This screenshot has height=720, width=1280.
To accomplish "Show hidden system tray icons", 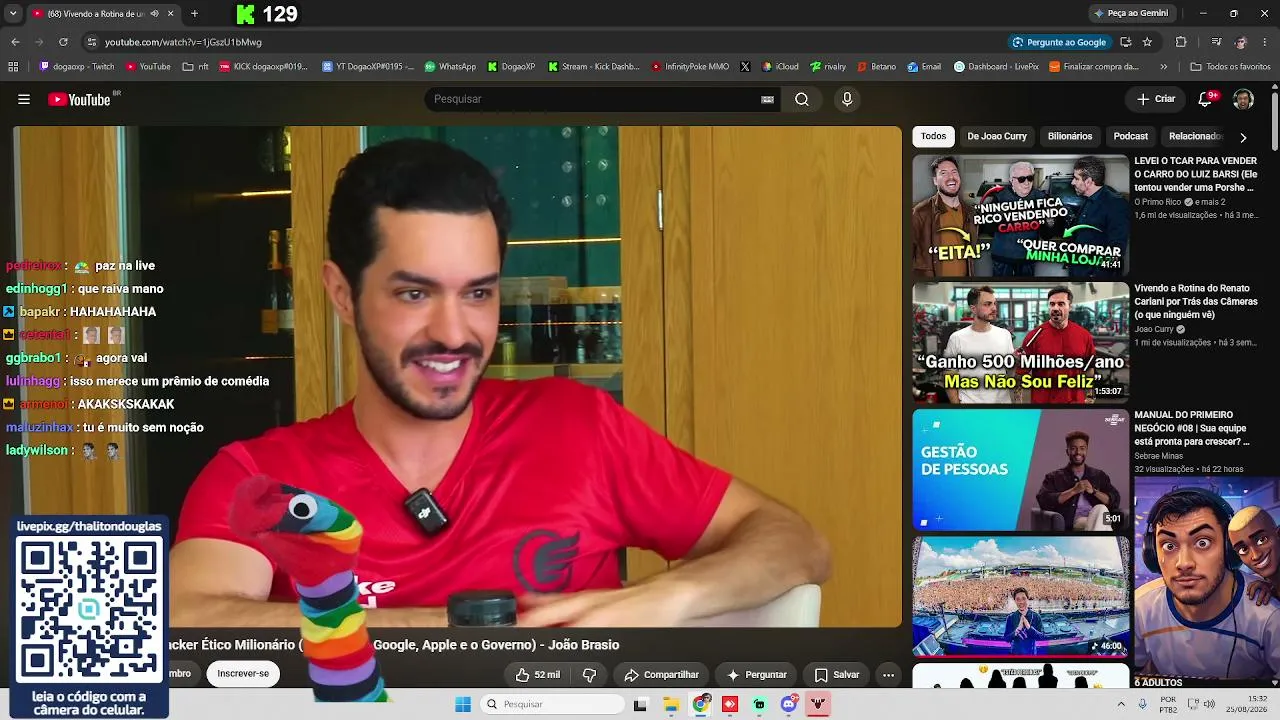I will pyautogui.click(x=1121, y=704).
